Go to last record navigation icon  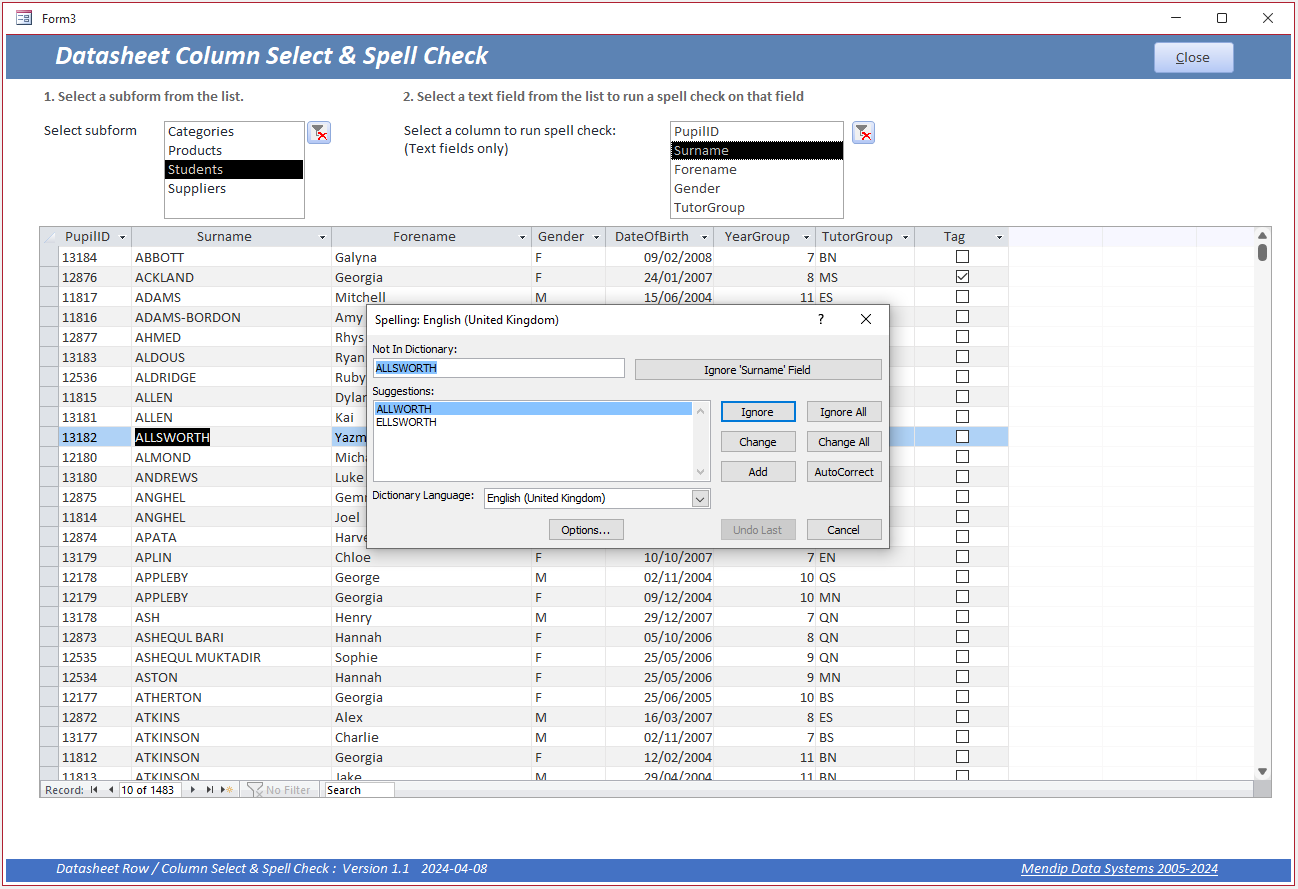[x=210, y=790]
